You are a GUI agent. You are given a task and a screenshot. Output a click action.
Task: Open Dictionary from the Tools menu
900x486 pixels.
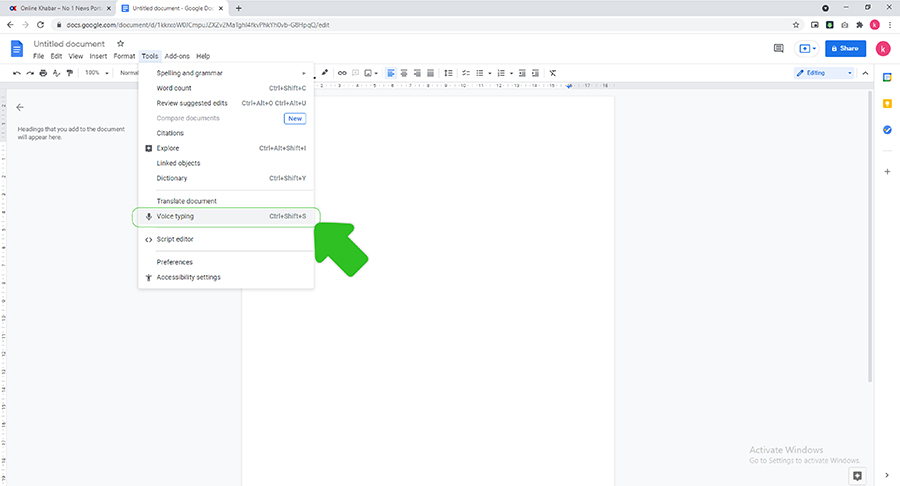pos(226,178)
